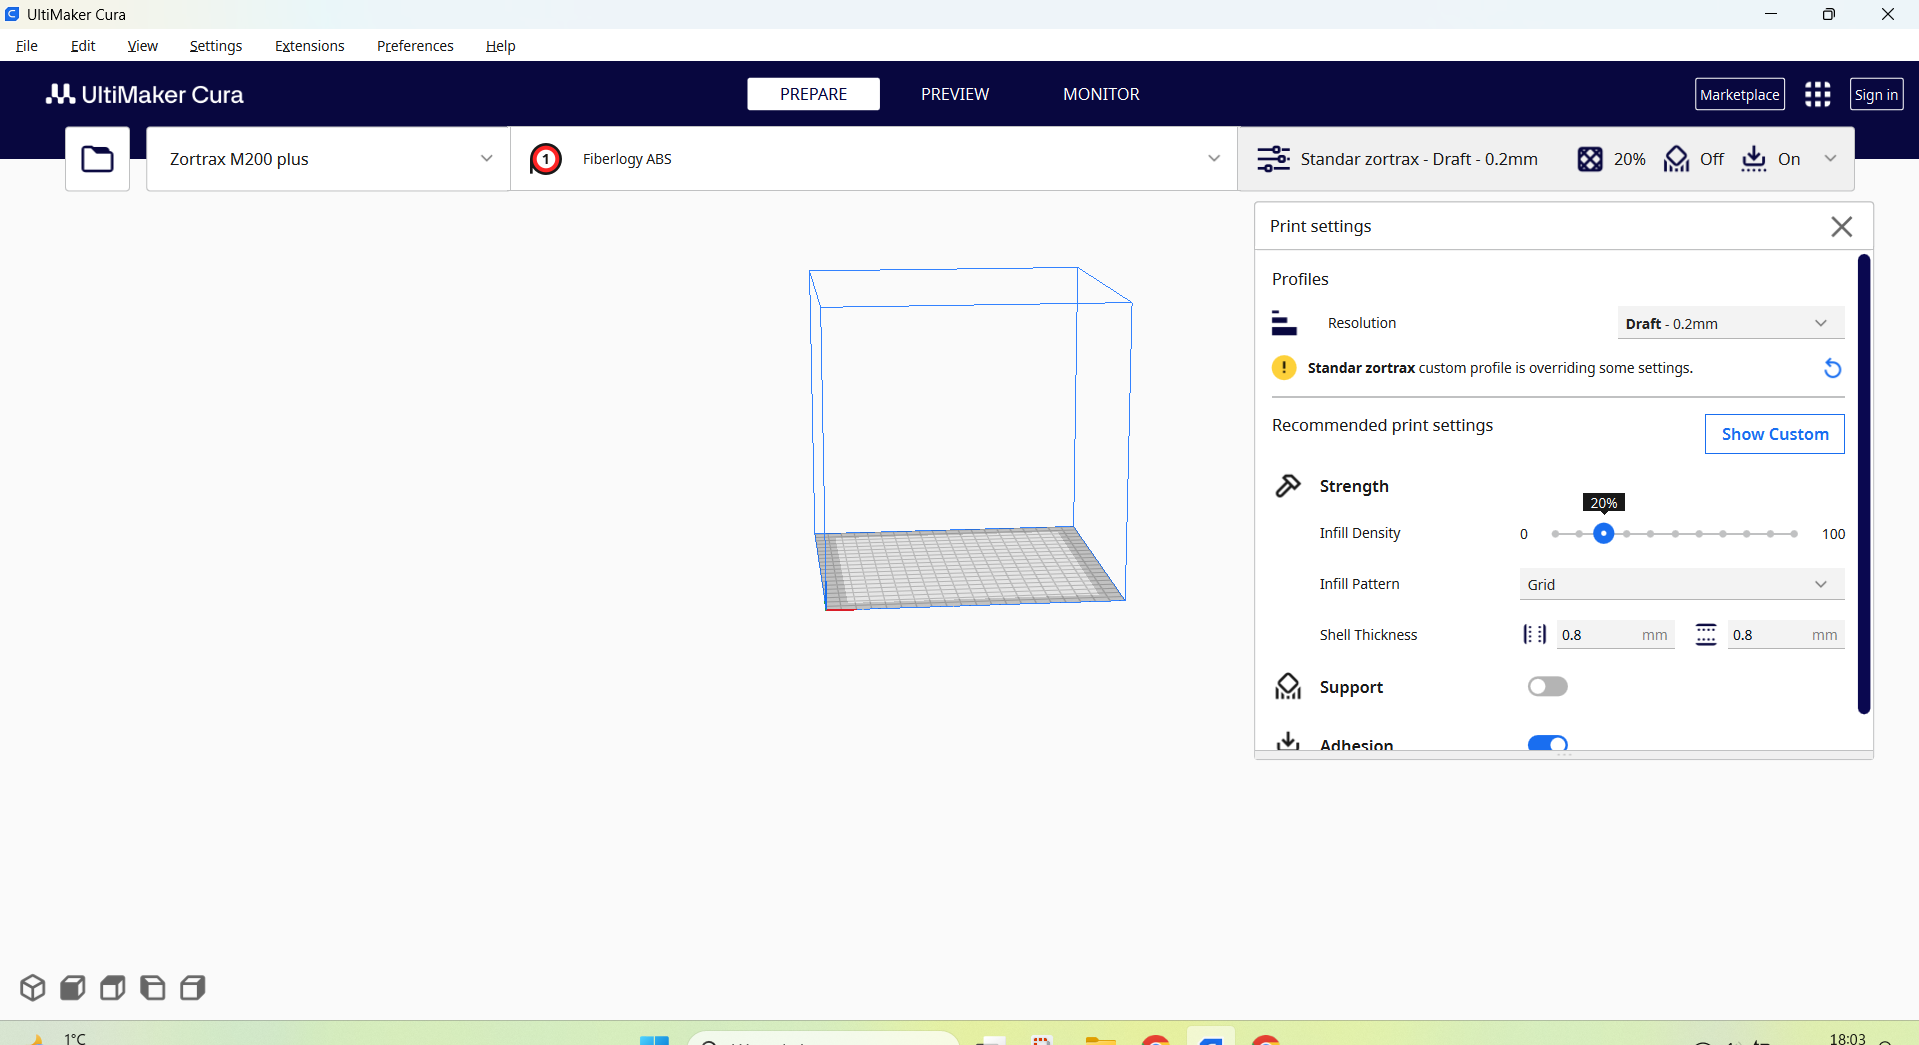Click the Sign in button
The width and height of the screenshot is (1919, 1045).
click(1876, 94)
